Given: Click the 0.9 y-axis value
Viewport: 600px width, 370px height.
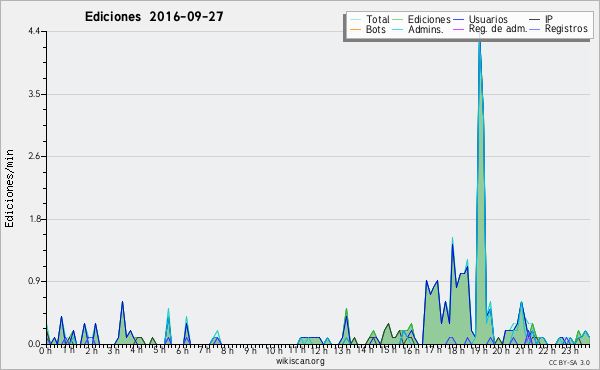Looking at the screenshot, I should click(x=34, y=282).
